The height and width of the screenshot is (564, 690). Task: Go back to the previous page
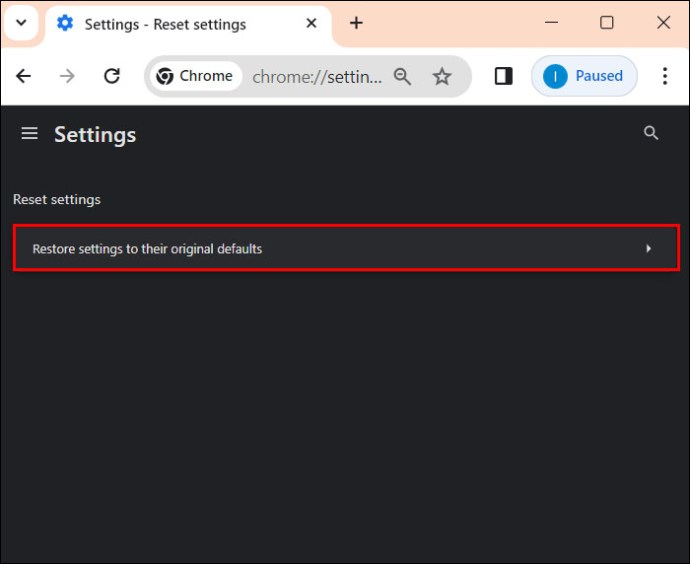coord(23,76)
